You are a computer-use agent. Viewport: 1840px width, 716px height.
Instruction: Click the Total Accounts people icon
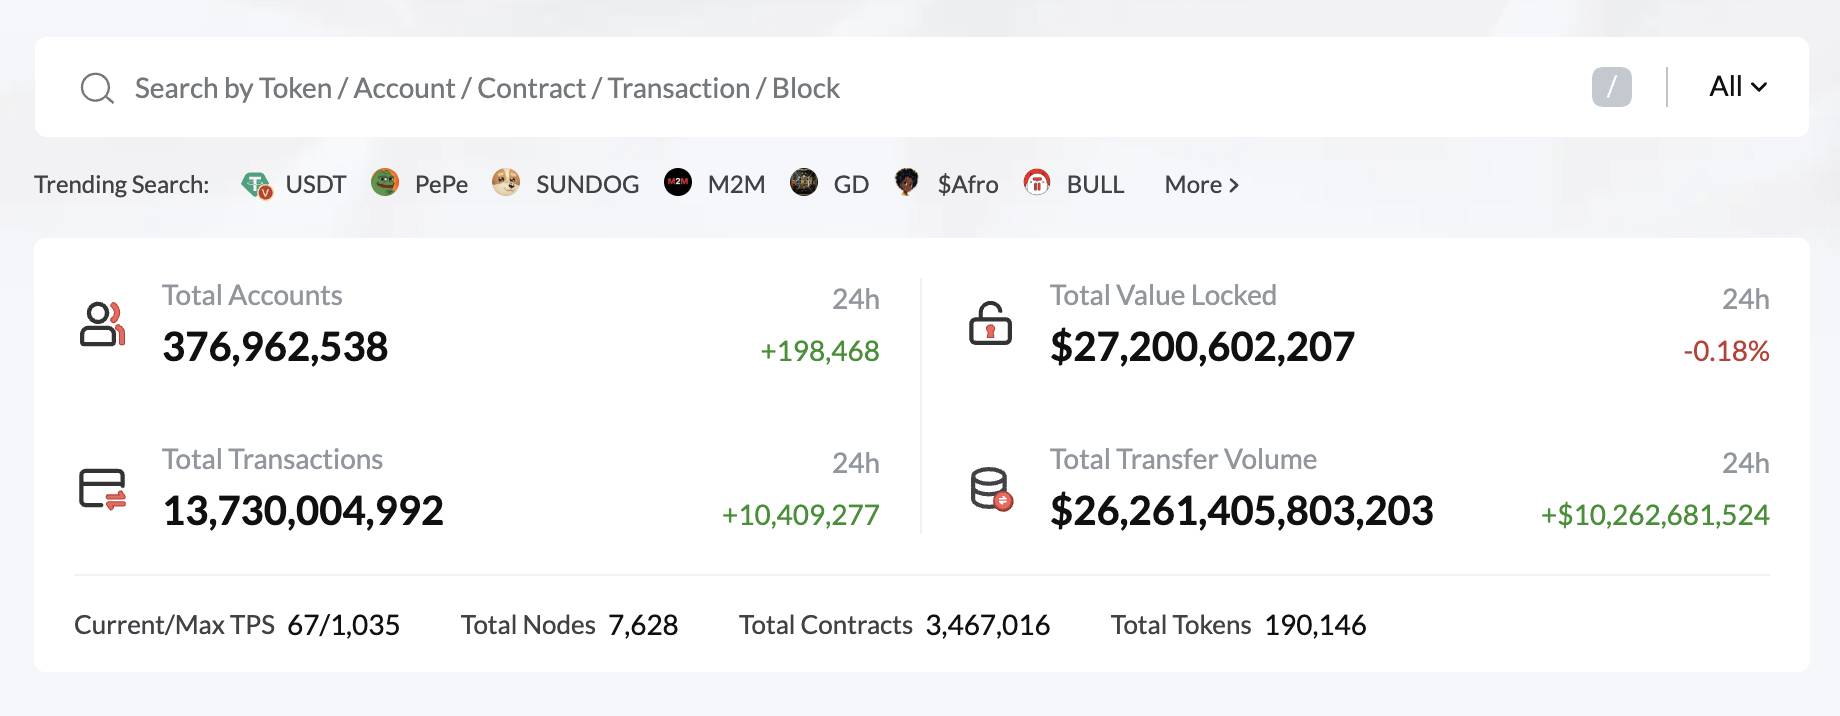click(x=102, y=323)
